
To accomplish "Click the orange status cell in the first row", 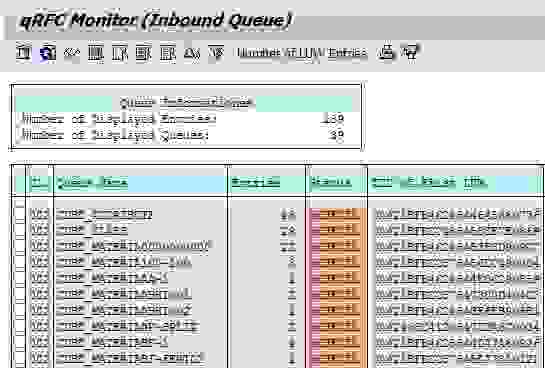I will pyautogui.click(x=336, y=213).
